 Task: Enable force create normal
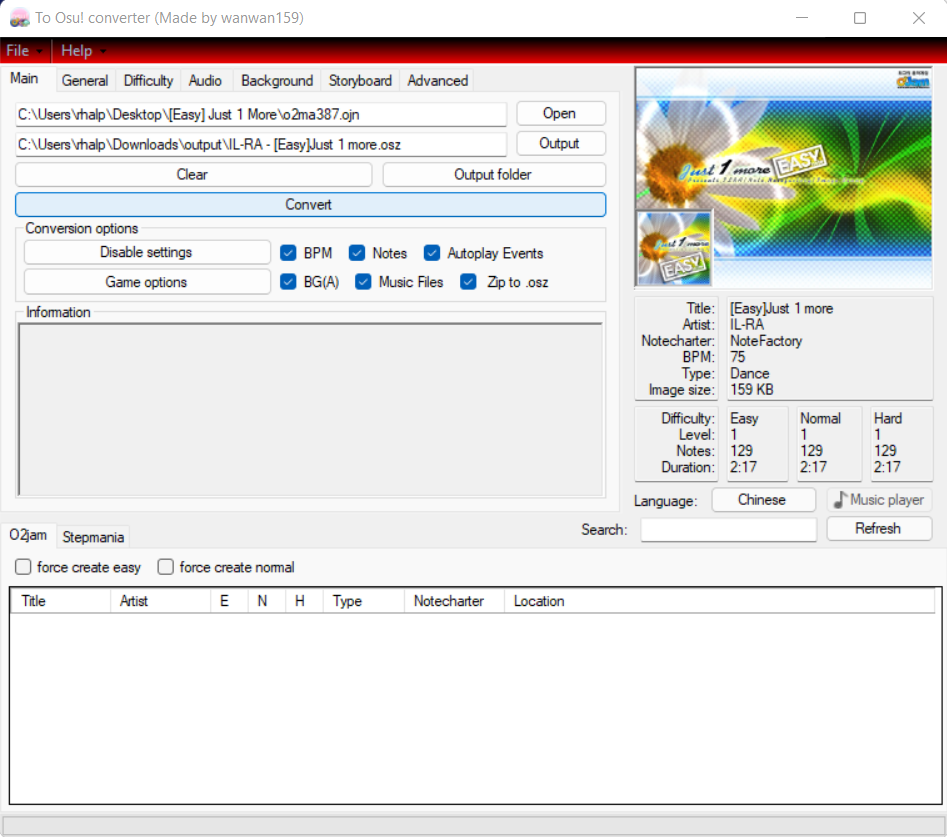pos(165,567)
